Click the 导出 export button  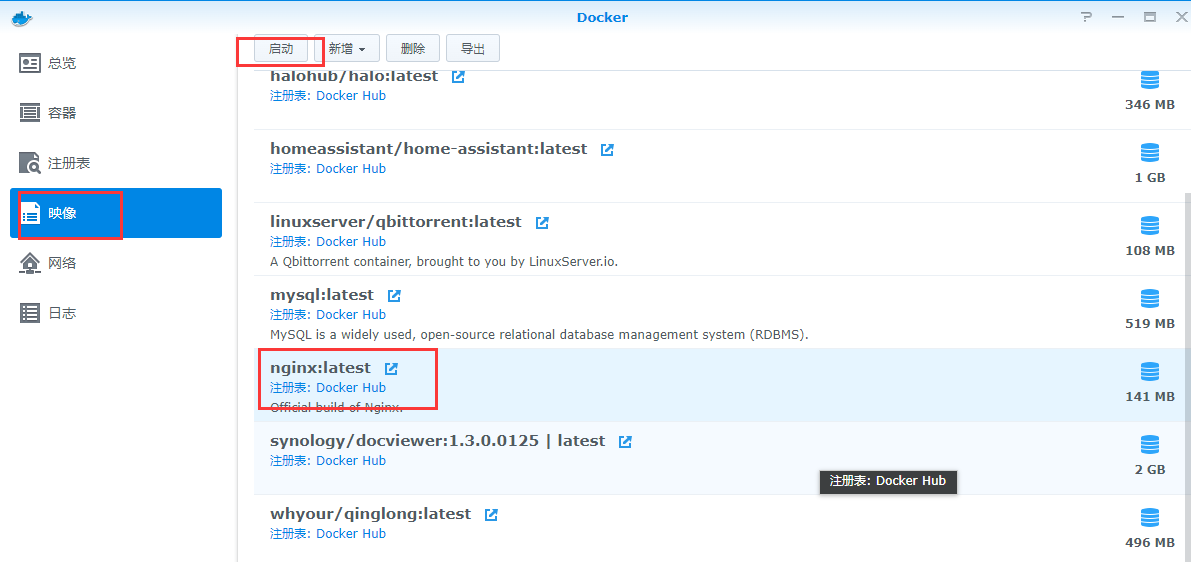(x=472, y=49)
